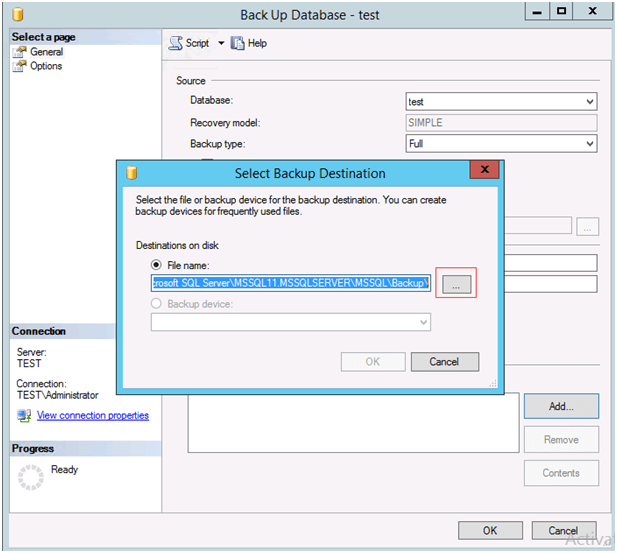Viewport: 617px width, 553px height.
Task: Click the database icon in dialog title bar
Action: tap(131, 171)
